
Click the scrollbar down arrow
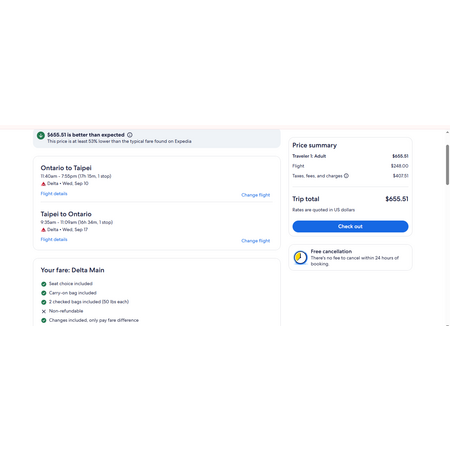(x=447, y=325)
